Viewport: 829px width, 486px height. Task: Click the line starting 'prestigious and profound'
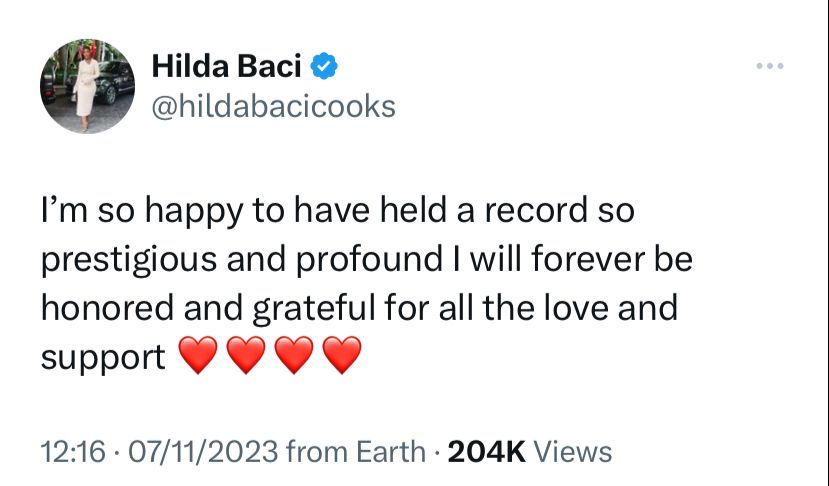tap(367, 261)
